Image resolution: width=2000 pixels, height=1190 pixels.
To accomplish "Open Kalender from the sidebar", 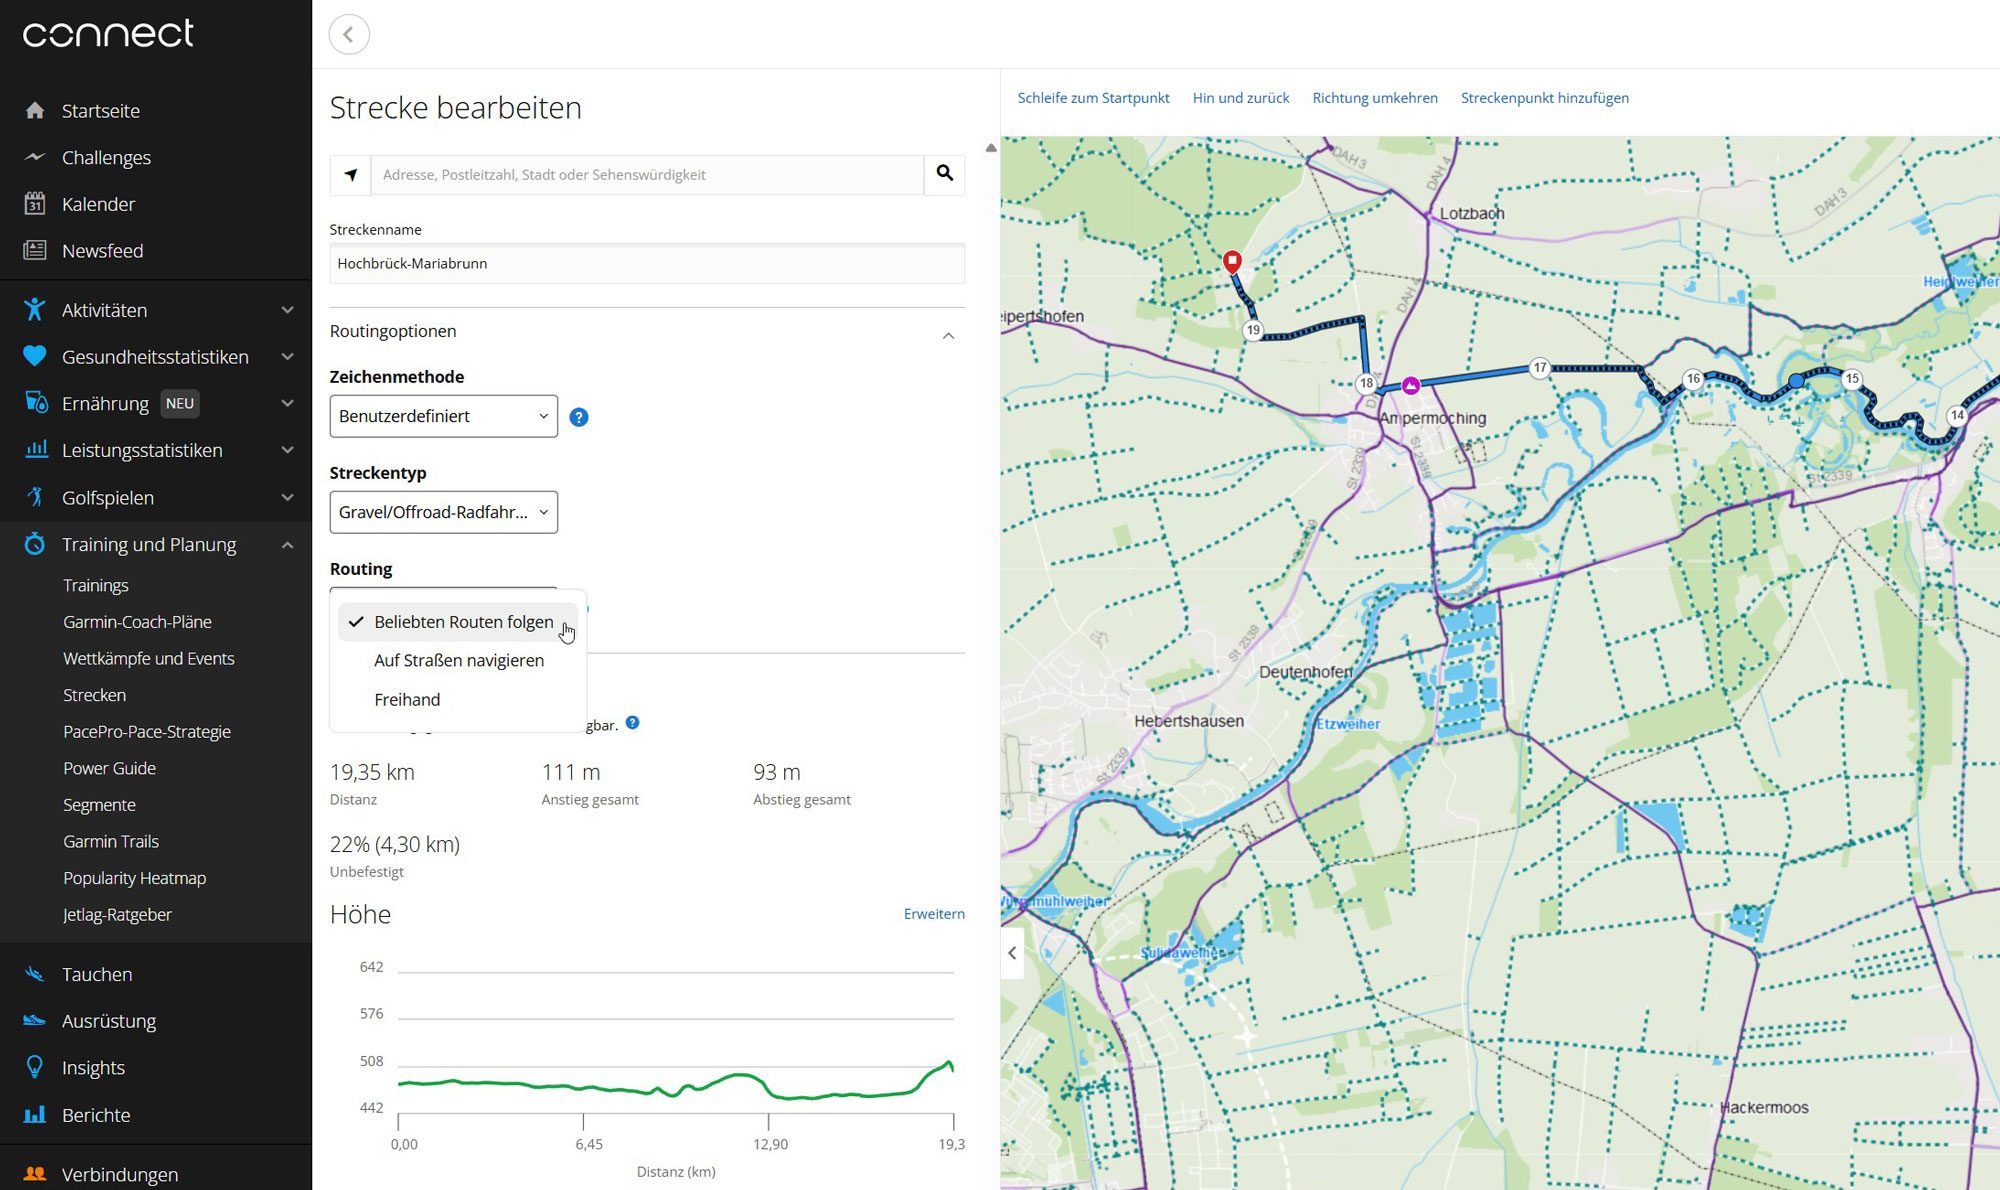I will click(98, 204).
